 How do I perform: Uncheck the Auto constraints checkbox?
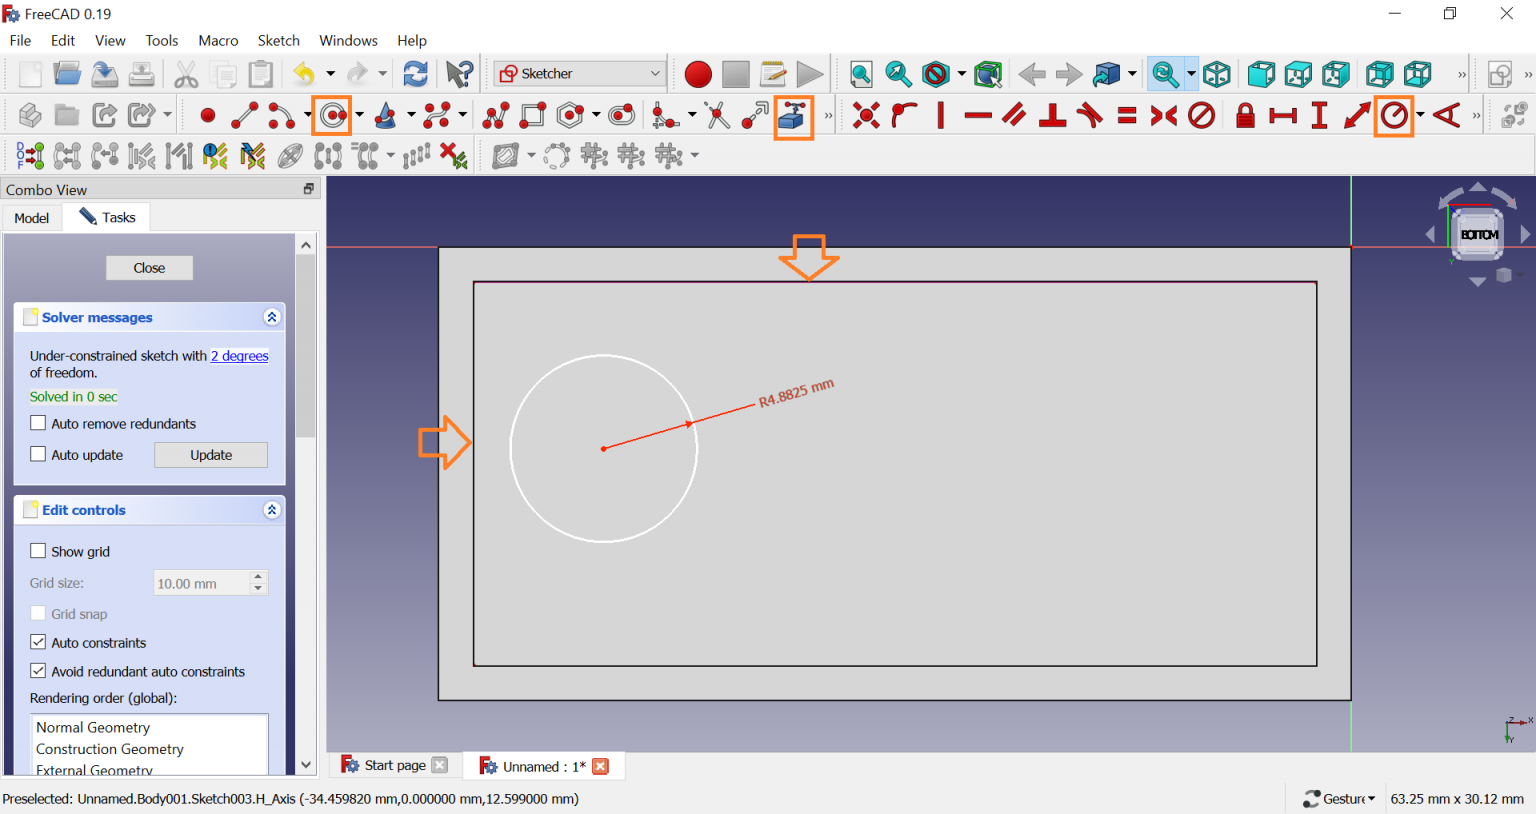39,642
